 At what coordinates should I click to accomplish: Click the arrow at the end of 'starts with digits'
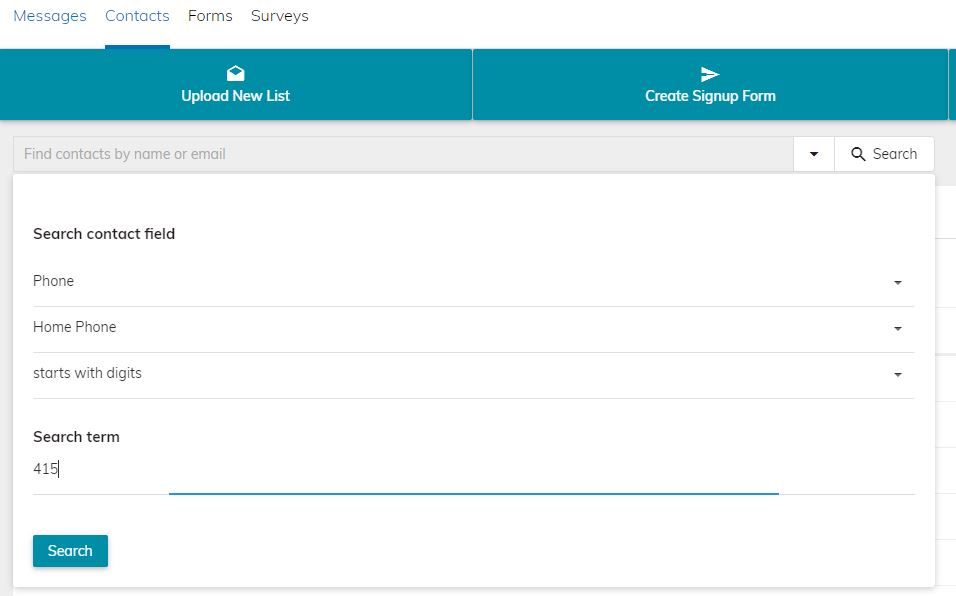[897, 375]
